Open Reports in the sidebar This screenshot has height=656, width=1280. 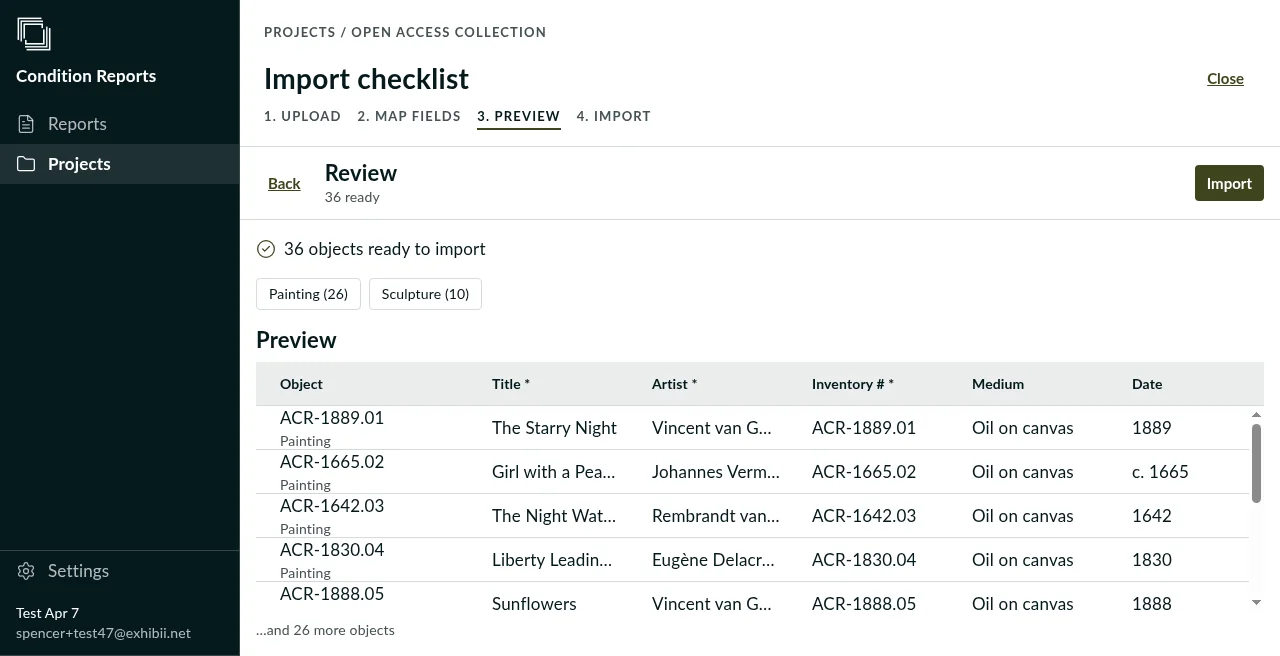(x=120, y=124)
